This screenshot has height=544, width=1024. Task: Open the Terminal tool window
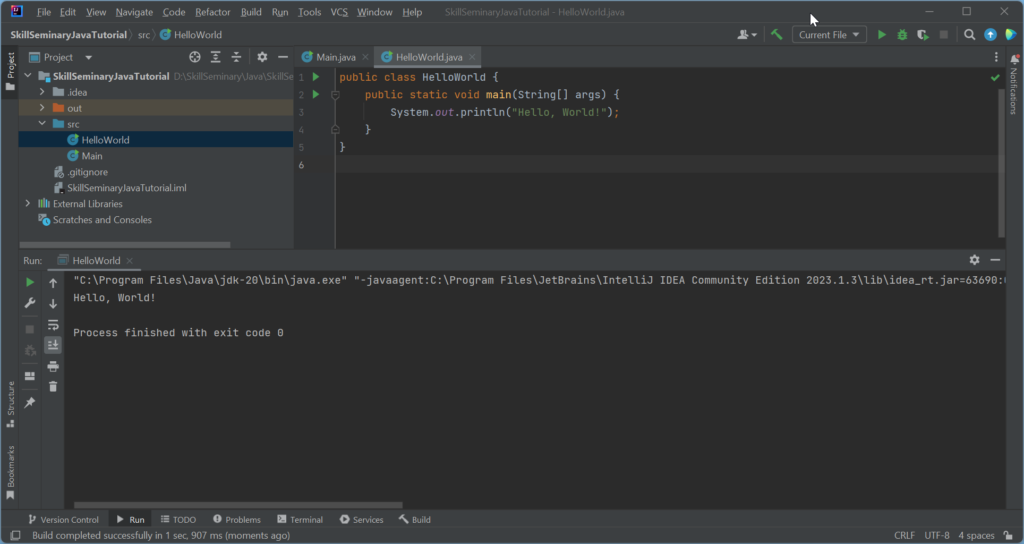click(300, 519)
